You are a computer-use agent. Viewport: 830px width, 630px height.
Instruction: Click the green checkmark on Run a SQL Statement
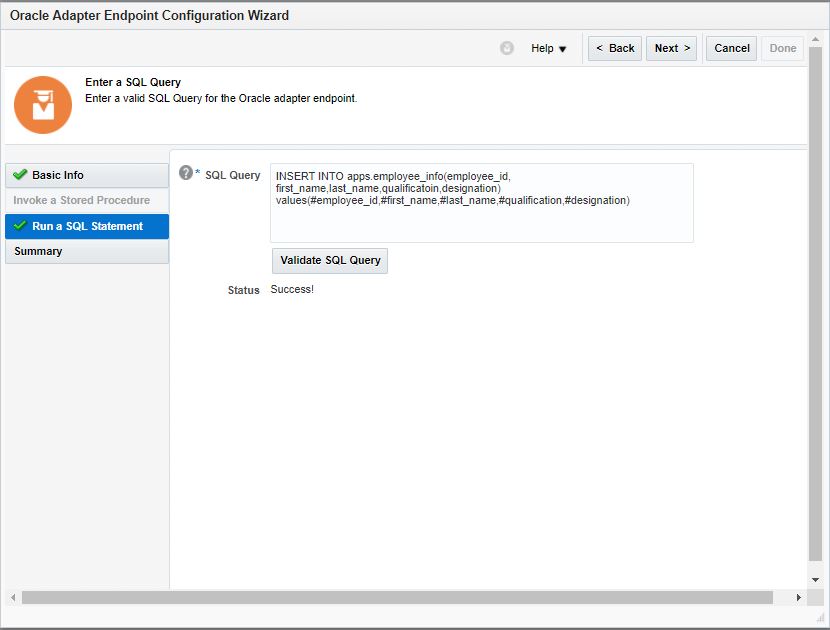click(x=20, y=226)
